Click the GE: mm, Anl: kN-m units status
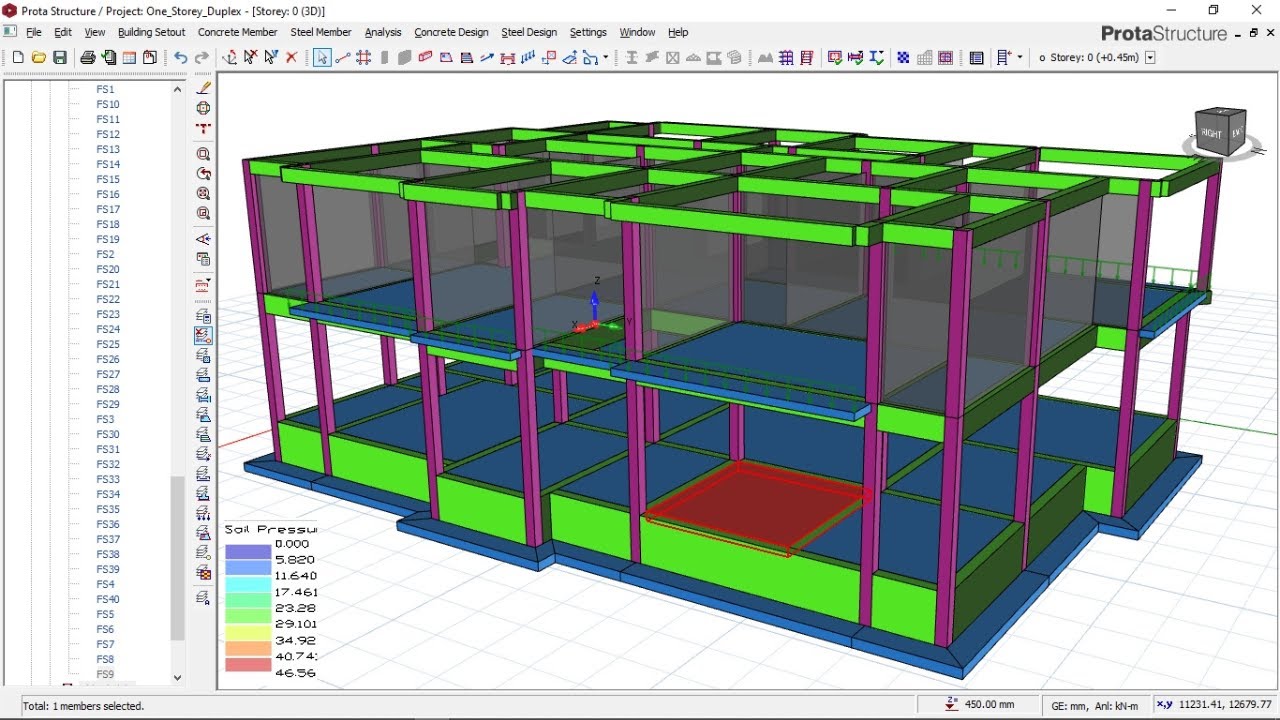 pyautogui.click(x=1094, y=705)
